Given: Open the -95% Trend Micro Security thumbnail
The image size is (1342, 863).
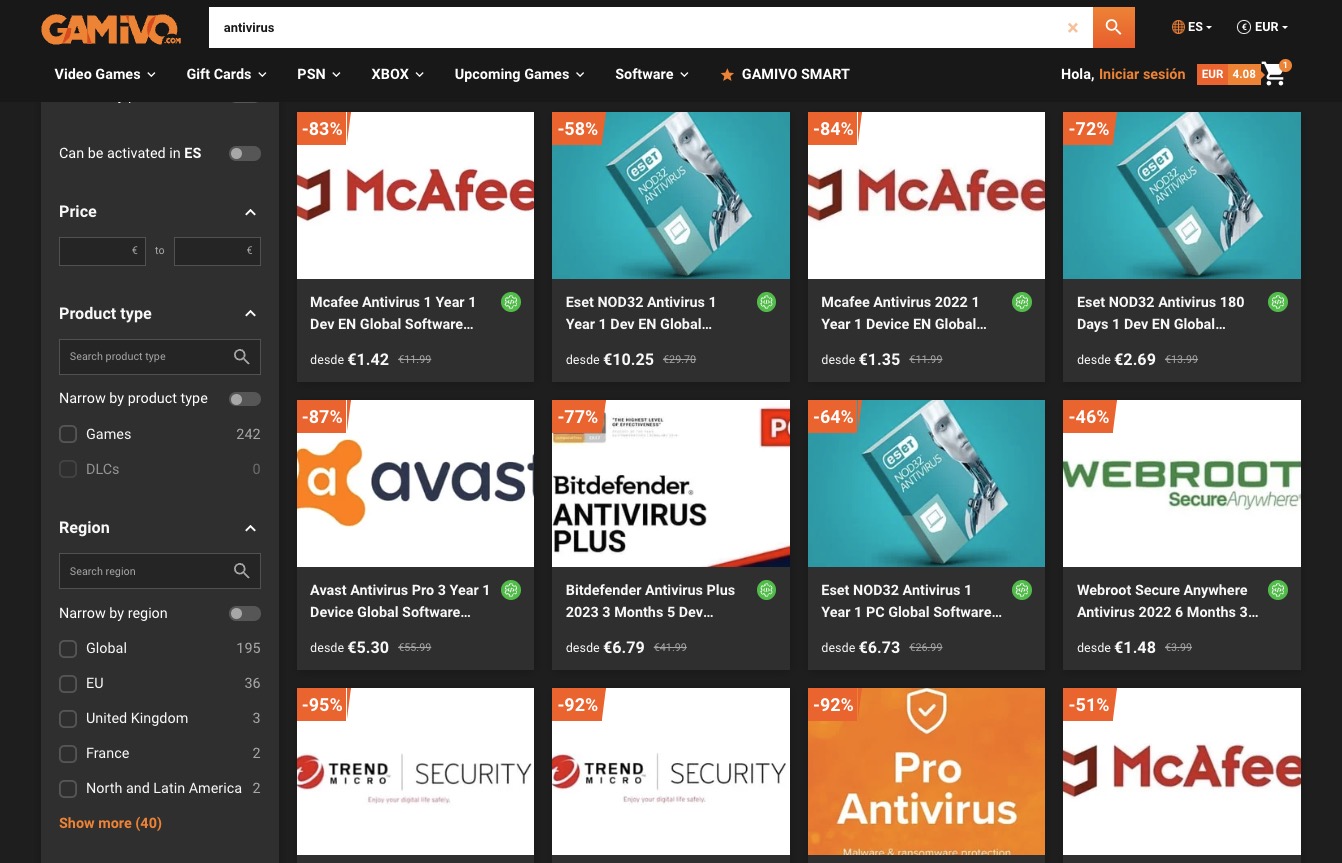Looking at the screenshot, I should click(415, 771).
